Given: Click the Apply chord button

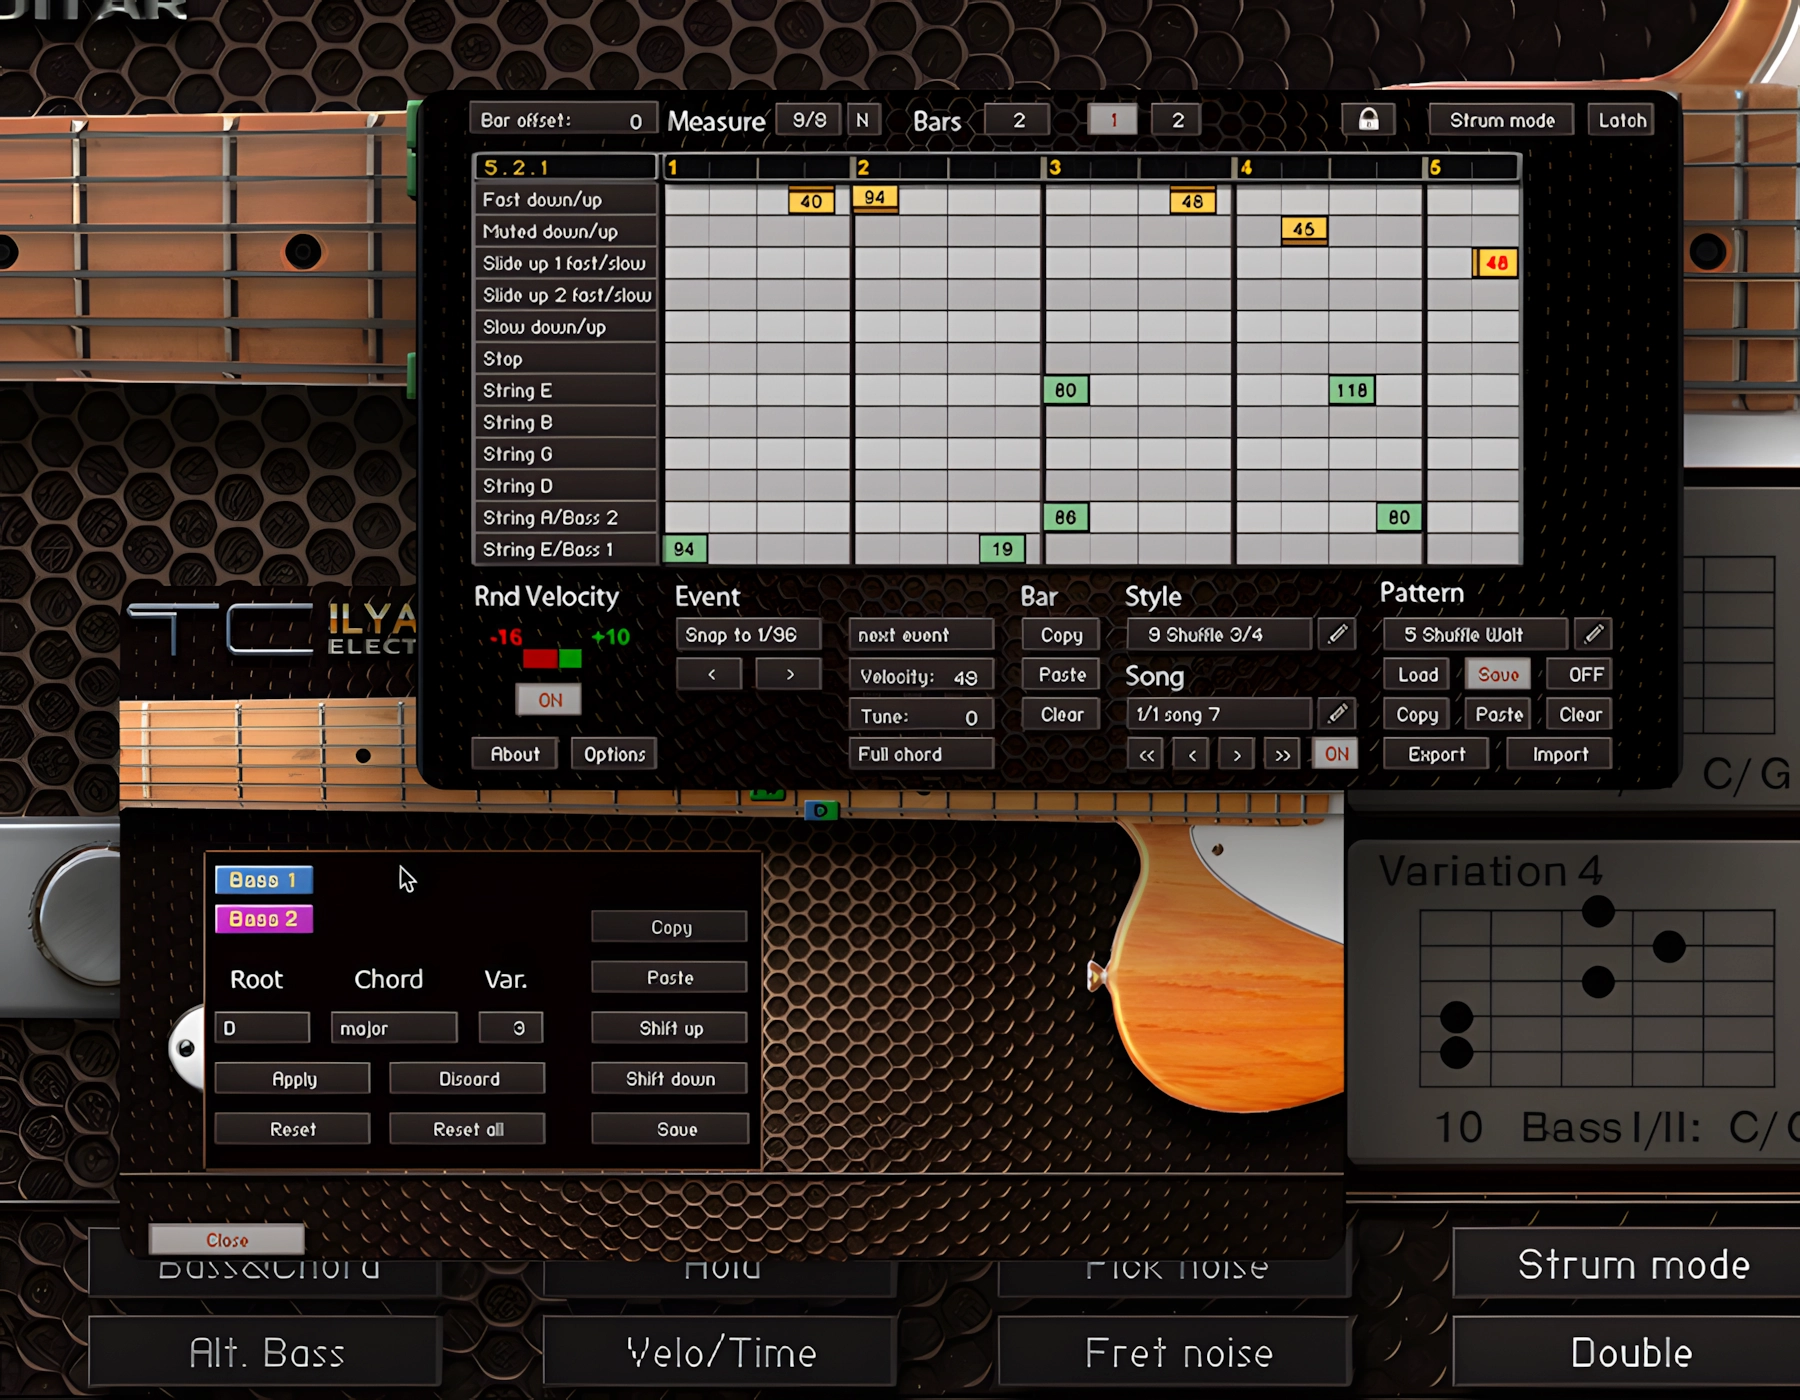Looking at the screenshot, I should (293, 1079).
